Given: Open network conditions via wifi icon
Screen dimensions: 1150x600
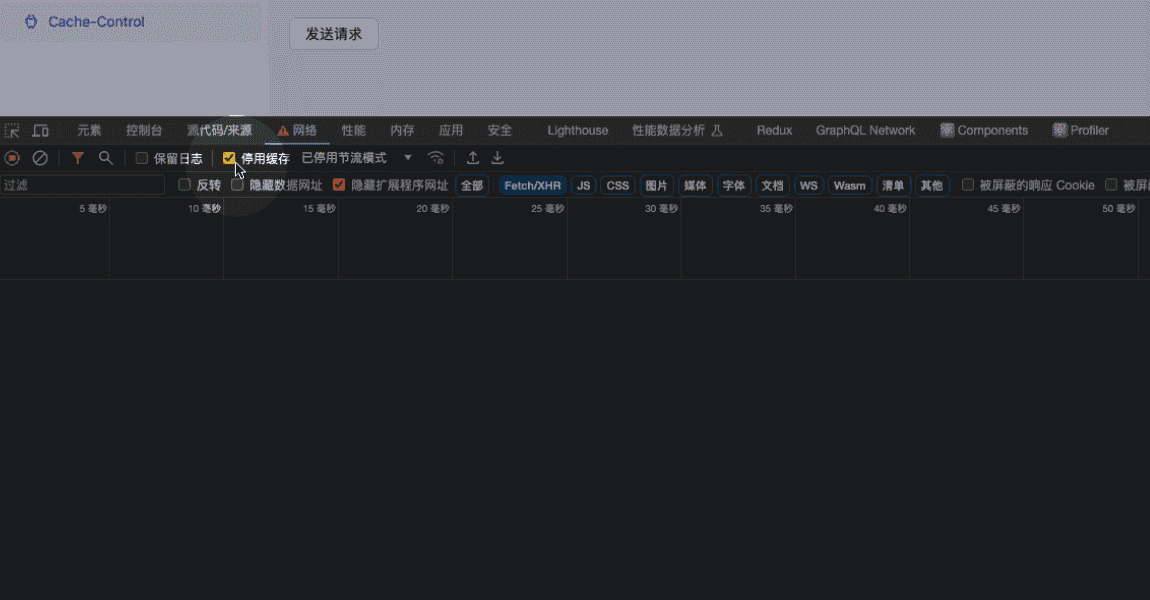Looking at the screenshot, I should point(436,158).
